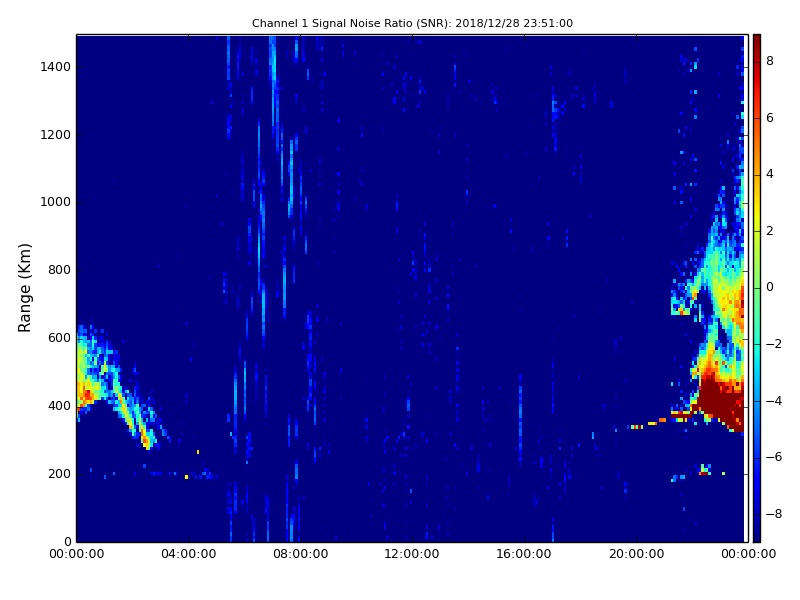This screenshot has width=800, height=600.
Task: Click the 08:00:00 time axis label
Action: click(301, 554)
